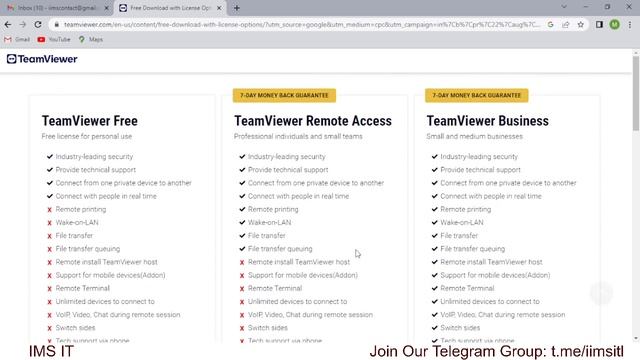Click the TeamViewer Free heading
Image resolution: width=640 pixels, height=360 pixels.
(x=90, y=121)
